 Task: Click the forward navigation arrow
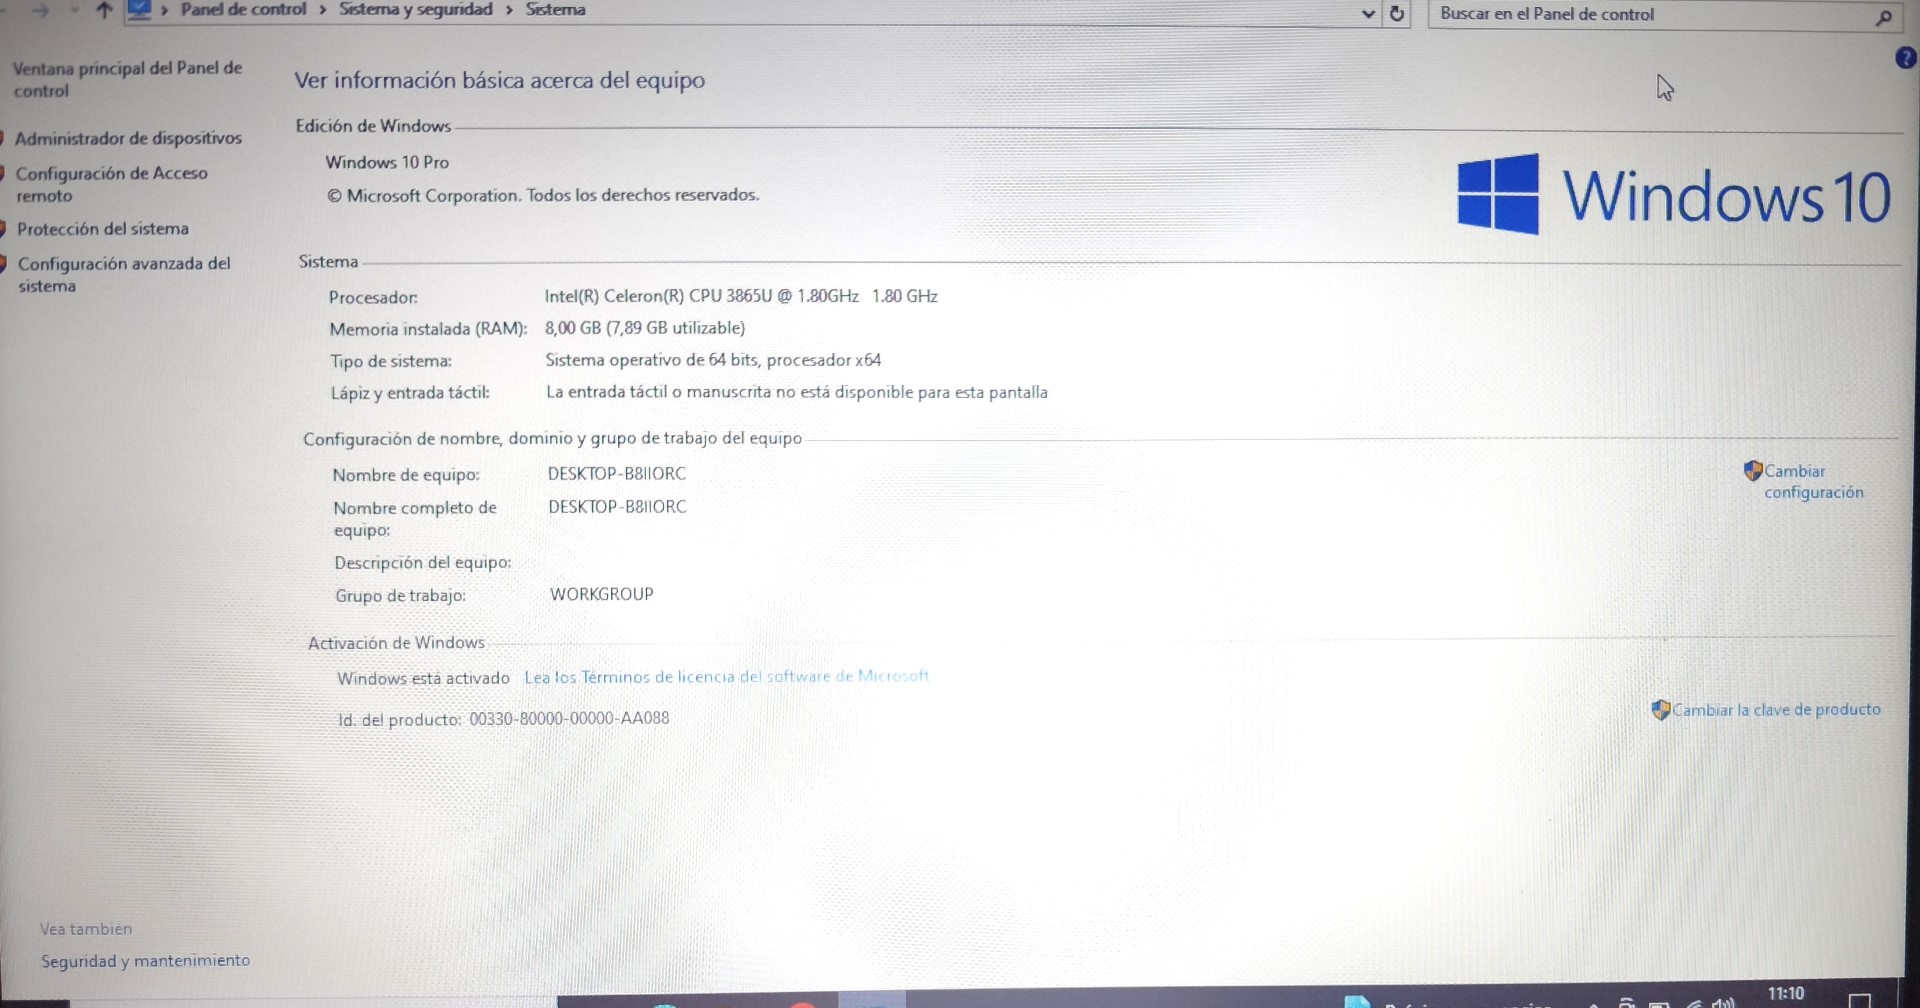(x=40, y=11)
